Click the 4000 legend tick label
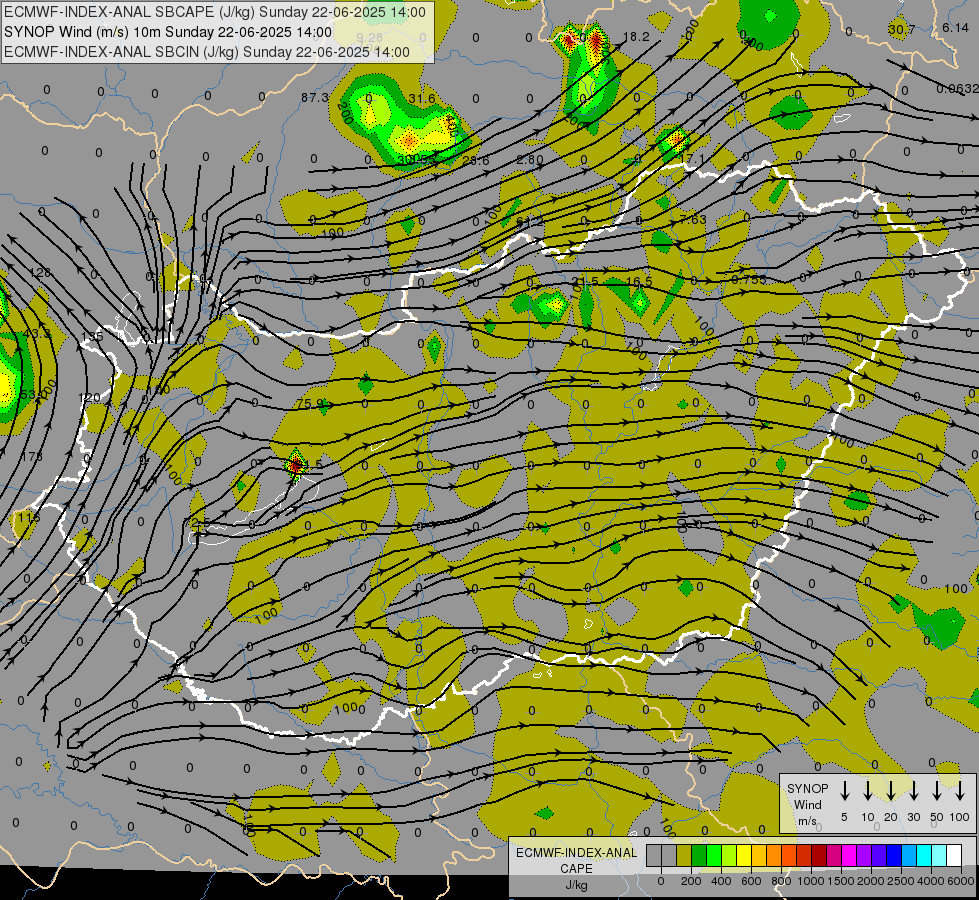The width and height of the screenshot is (979, 900). 931,881
